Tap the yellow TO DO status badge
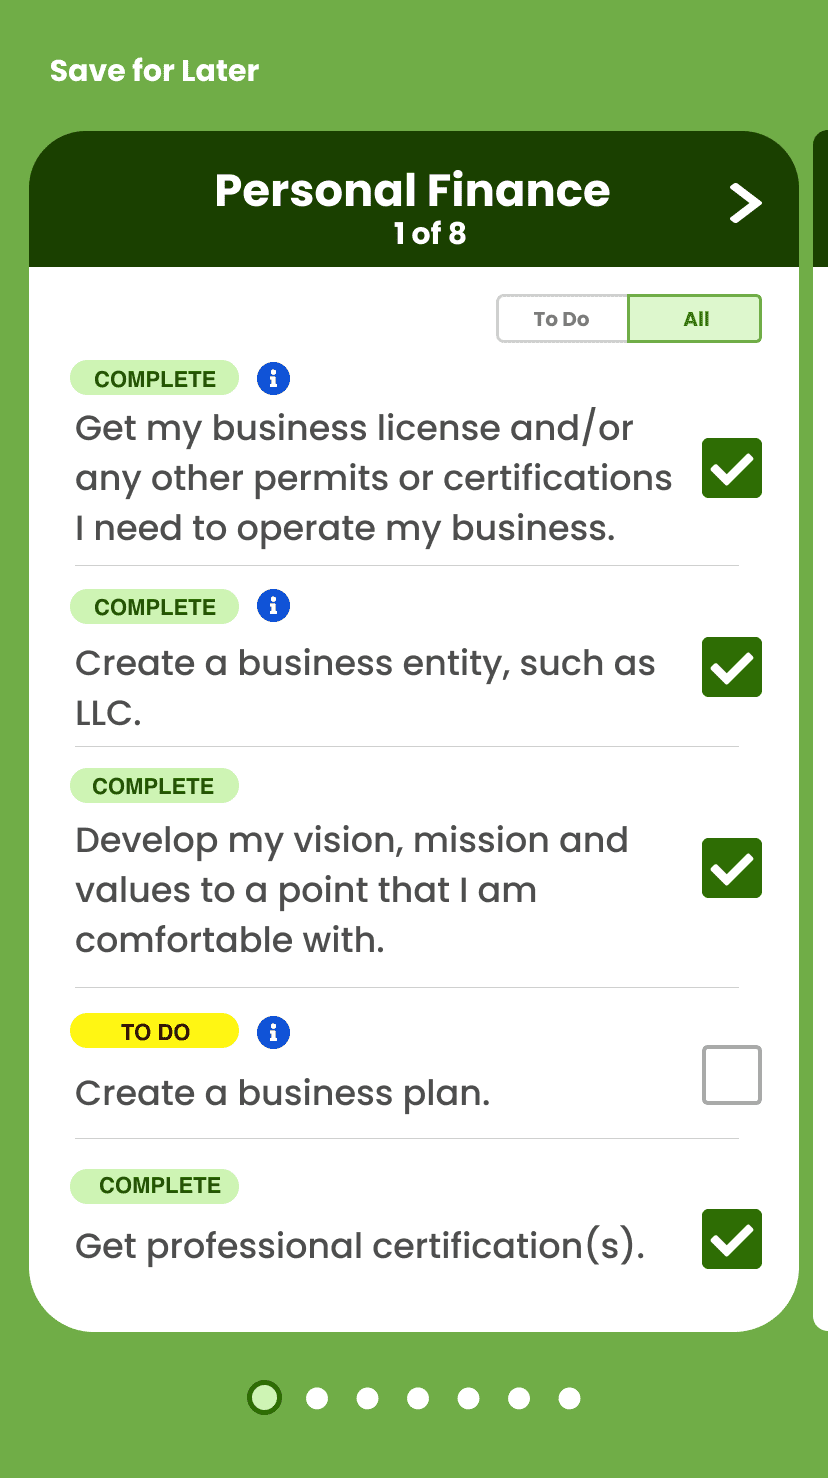The height and width of the screenshot is (1478, 828). 155,1032
